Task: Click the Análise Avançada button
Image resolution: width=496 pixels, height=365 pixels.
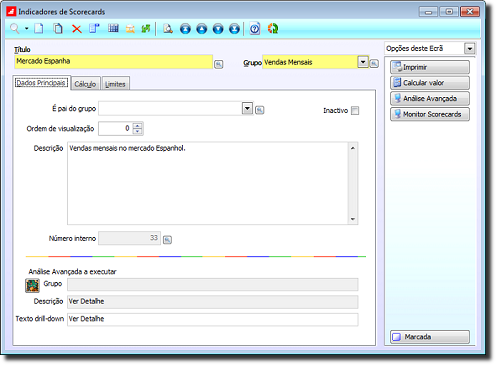Action: tap(430, 98)
